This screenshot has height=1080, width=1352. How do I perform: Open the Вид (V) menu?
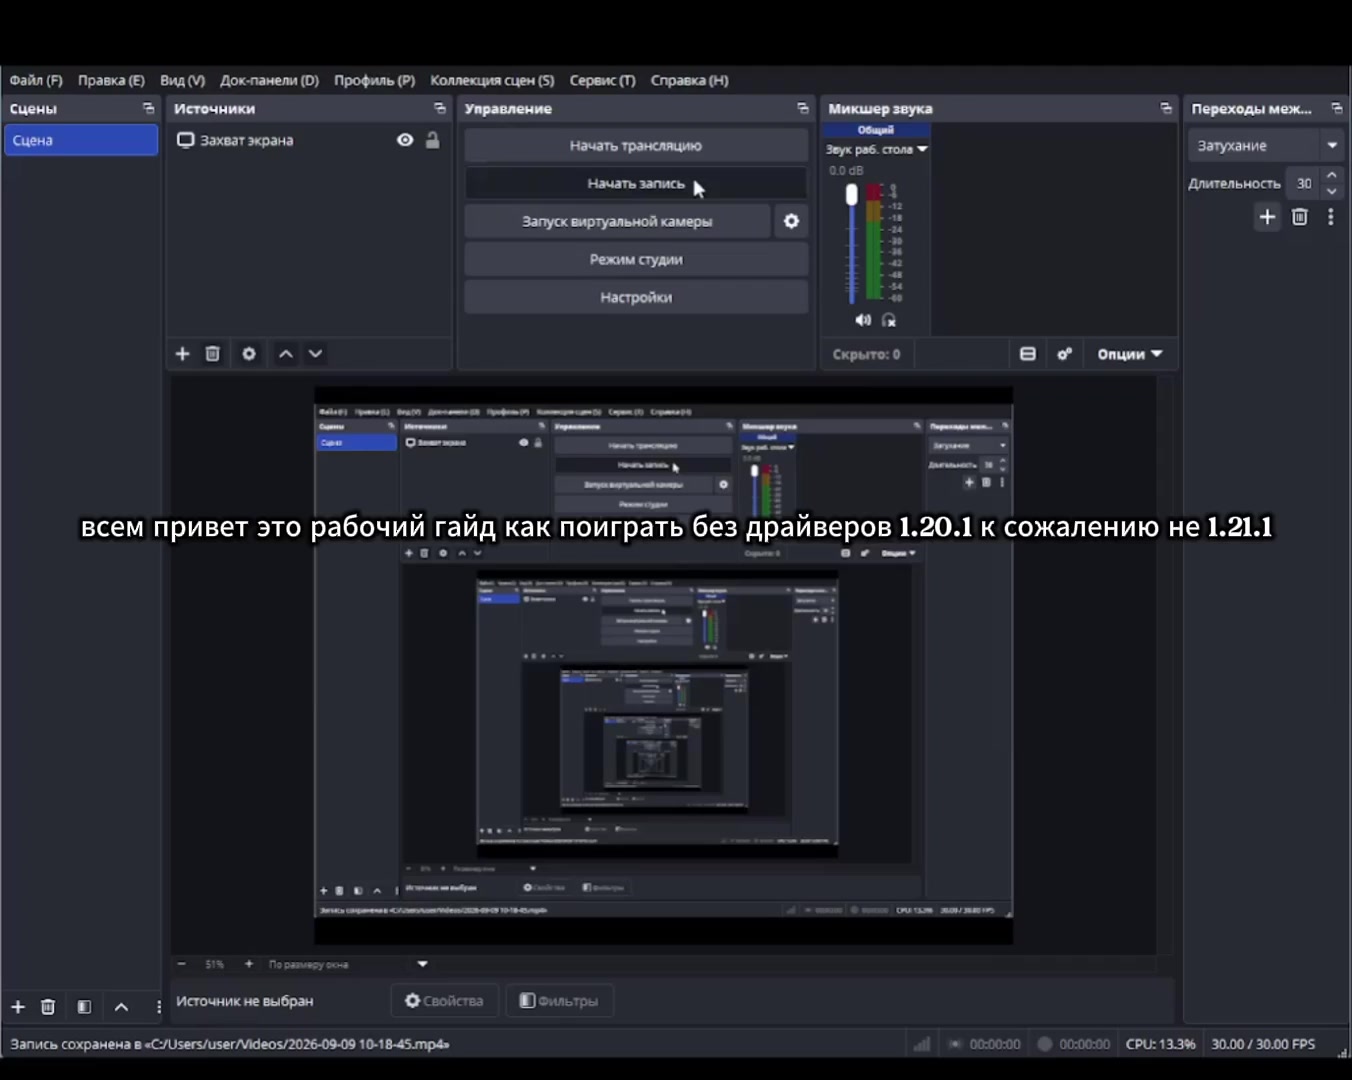182,80
